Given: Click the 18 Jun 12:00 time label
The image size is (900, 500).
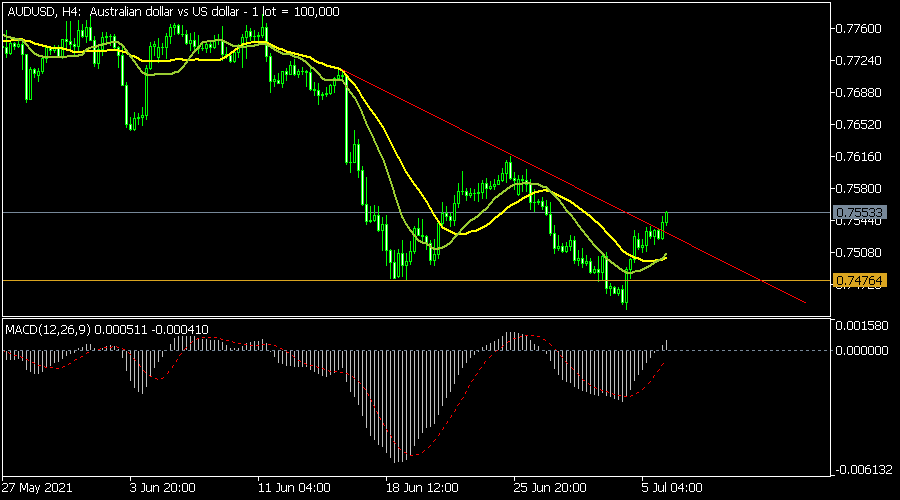Looking at the screenshot, I should pos(422,488).
